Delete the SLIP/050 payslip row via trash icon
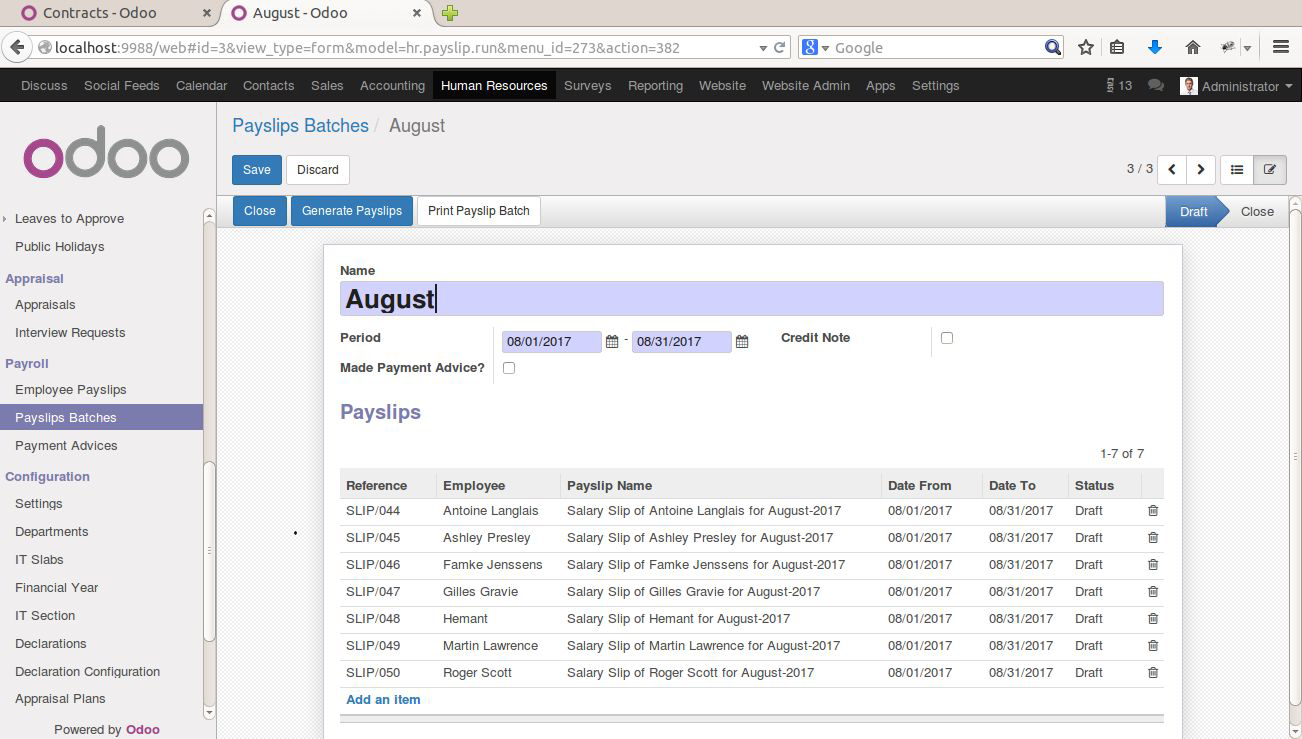This screenshot has height=739, width=1302. point(1153,673)
